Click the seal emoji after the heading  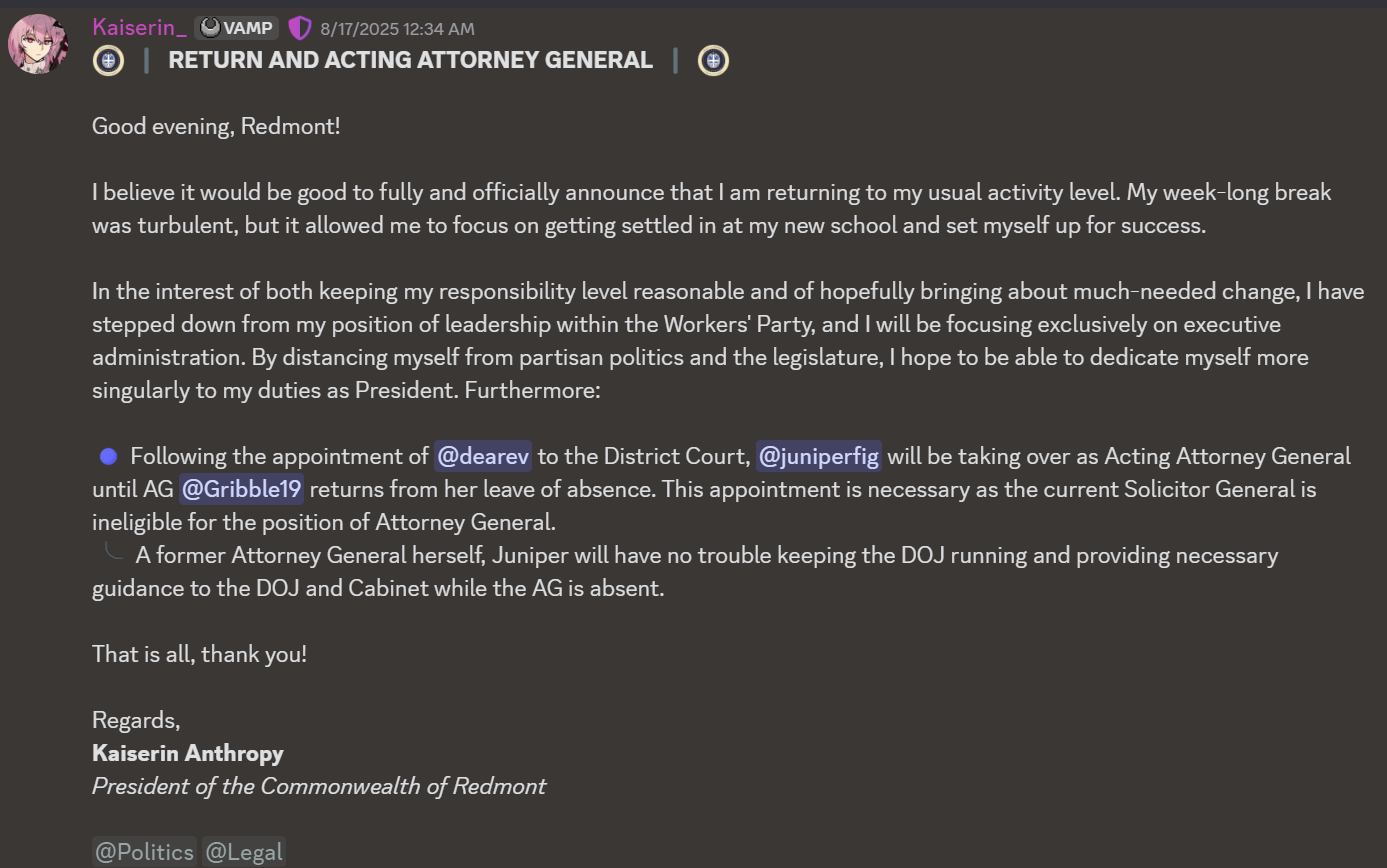pyautogui.click(x=713, y=61)
